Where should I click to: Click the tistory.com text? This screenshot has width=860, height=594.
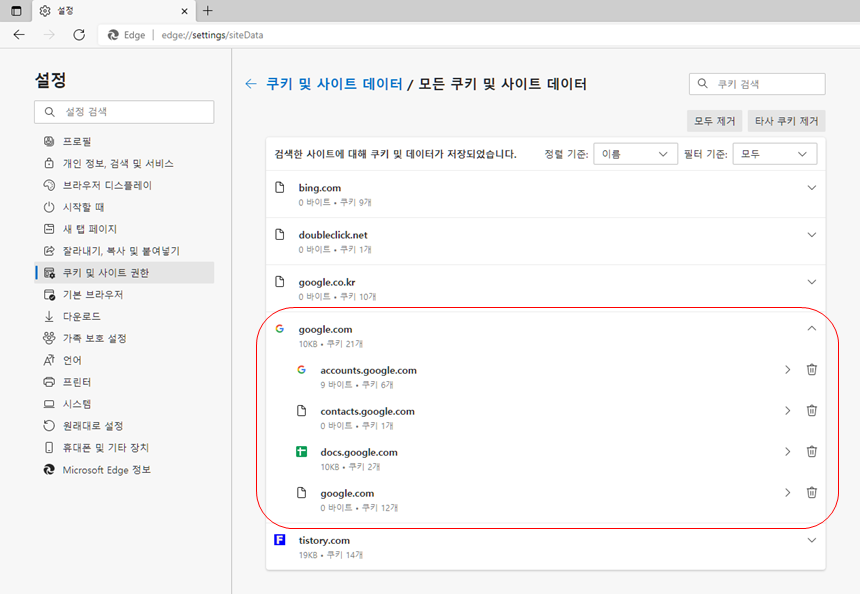[324, 540]
